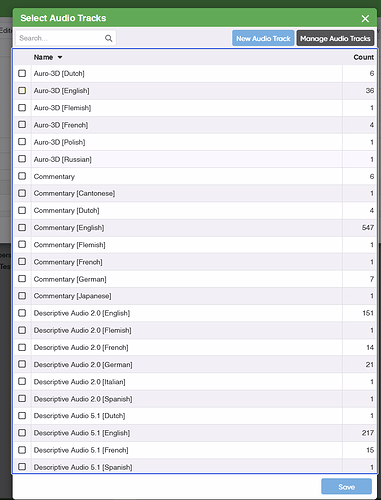Click the New Audio Track button
This screenshot has height=500, width=381.
[263, 38]
